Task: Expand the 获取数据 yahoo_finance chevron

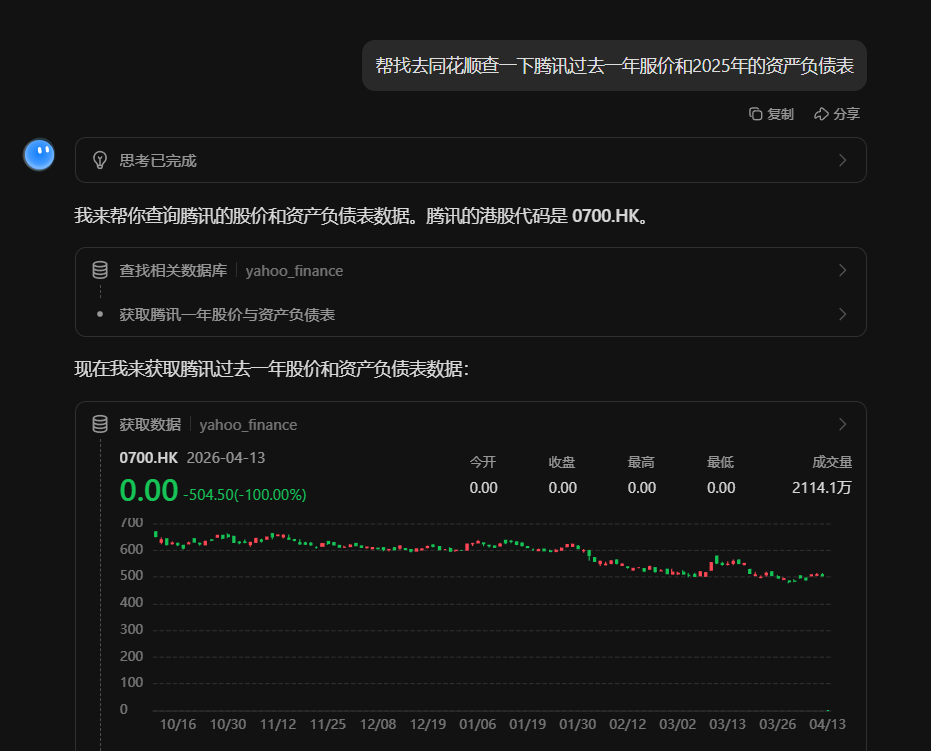Action: [x=843, y=424]
